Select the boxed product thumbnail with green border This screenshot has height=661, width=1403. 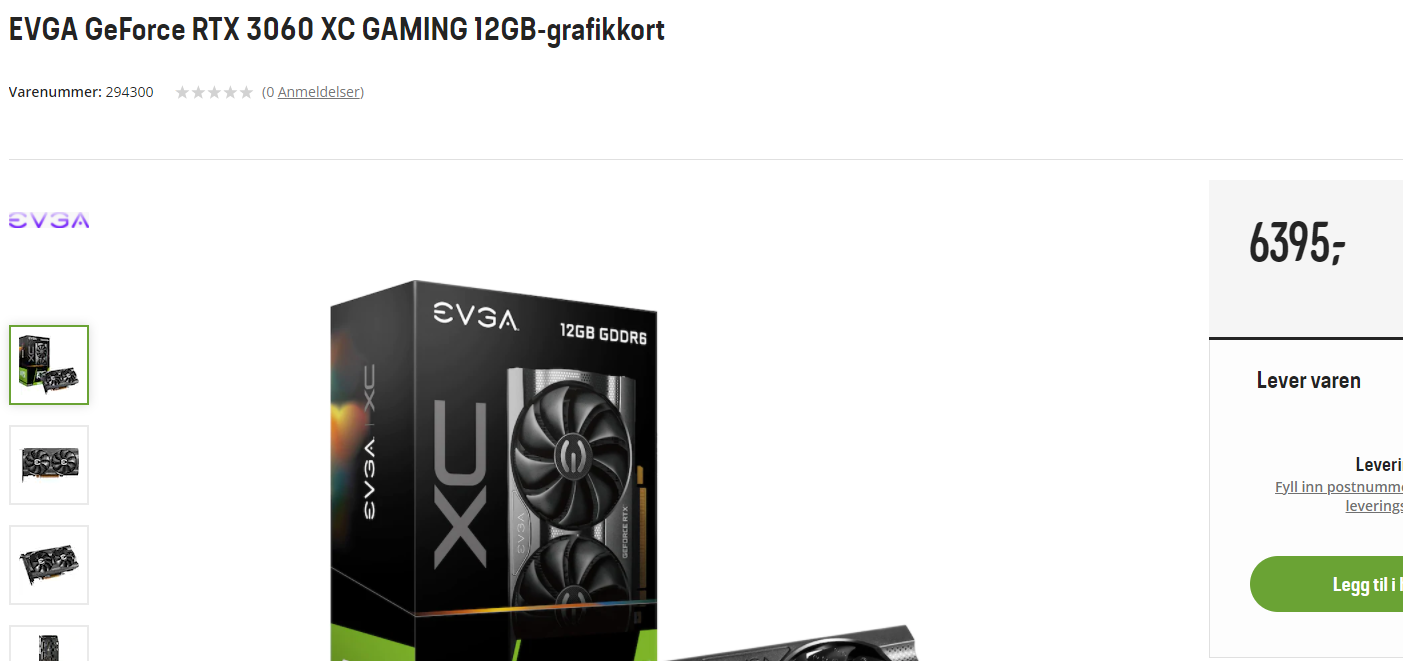point(49,365)
